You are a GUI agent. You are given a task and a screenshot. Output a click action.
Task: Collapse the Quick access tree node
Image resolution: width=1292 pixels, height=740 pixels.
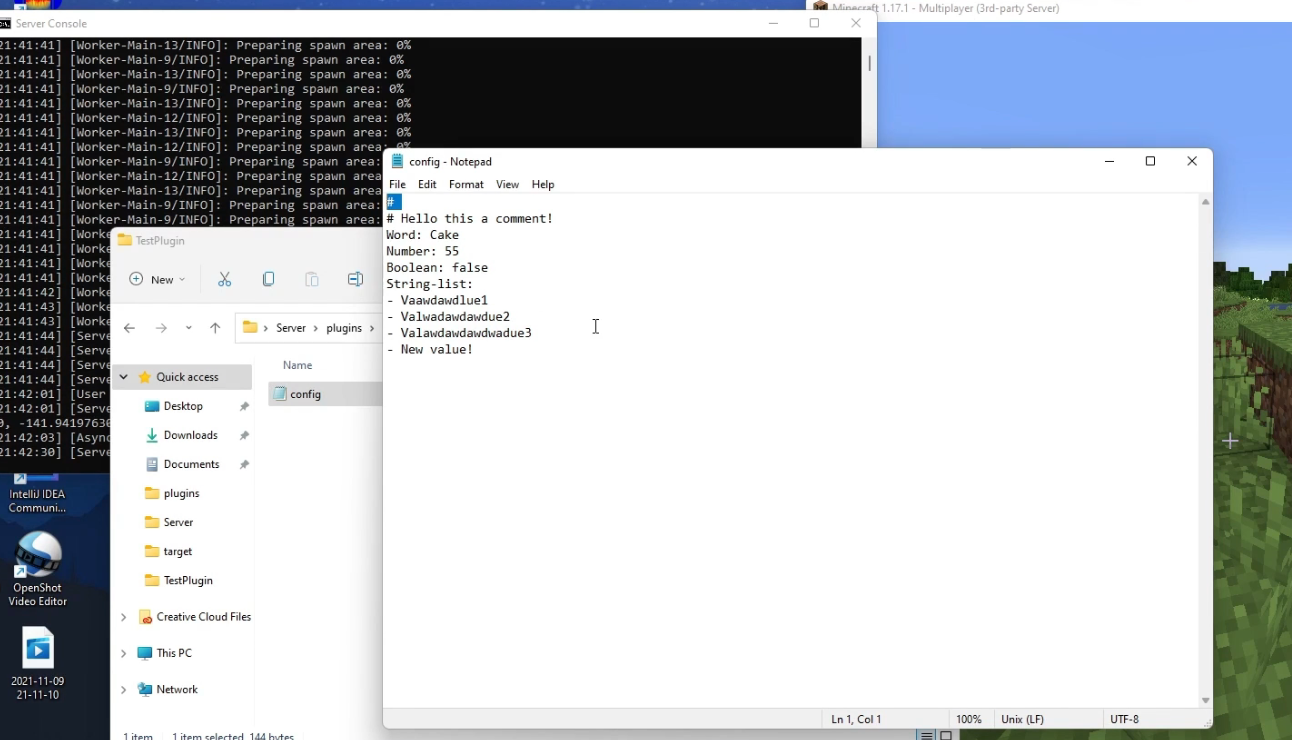tap(124, 377)
